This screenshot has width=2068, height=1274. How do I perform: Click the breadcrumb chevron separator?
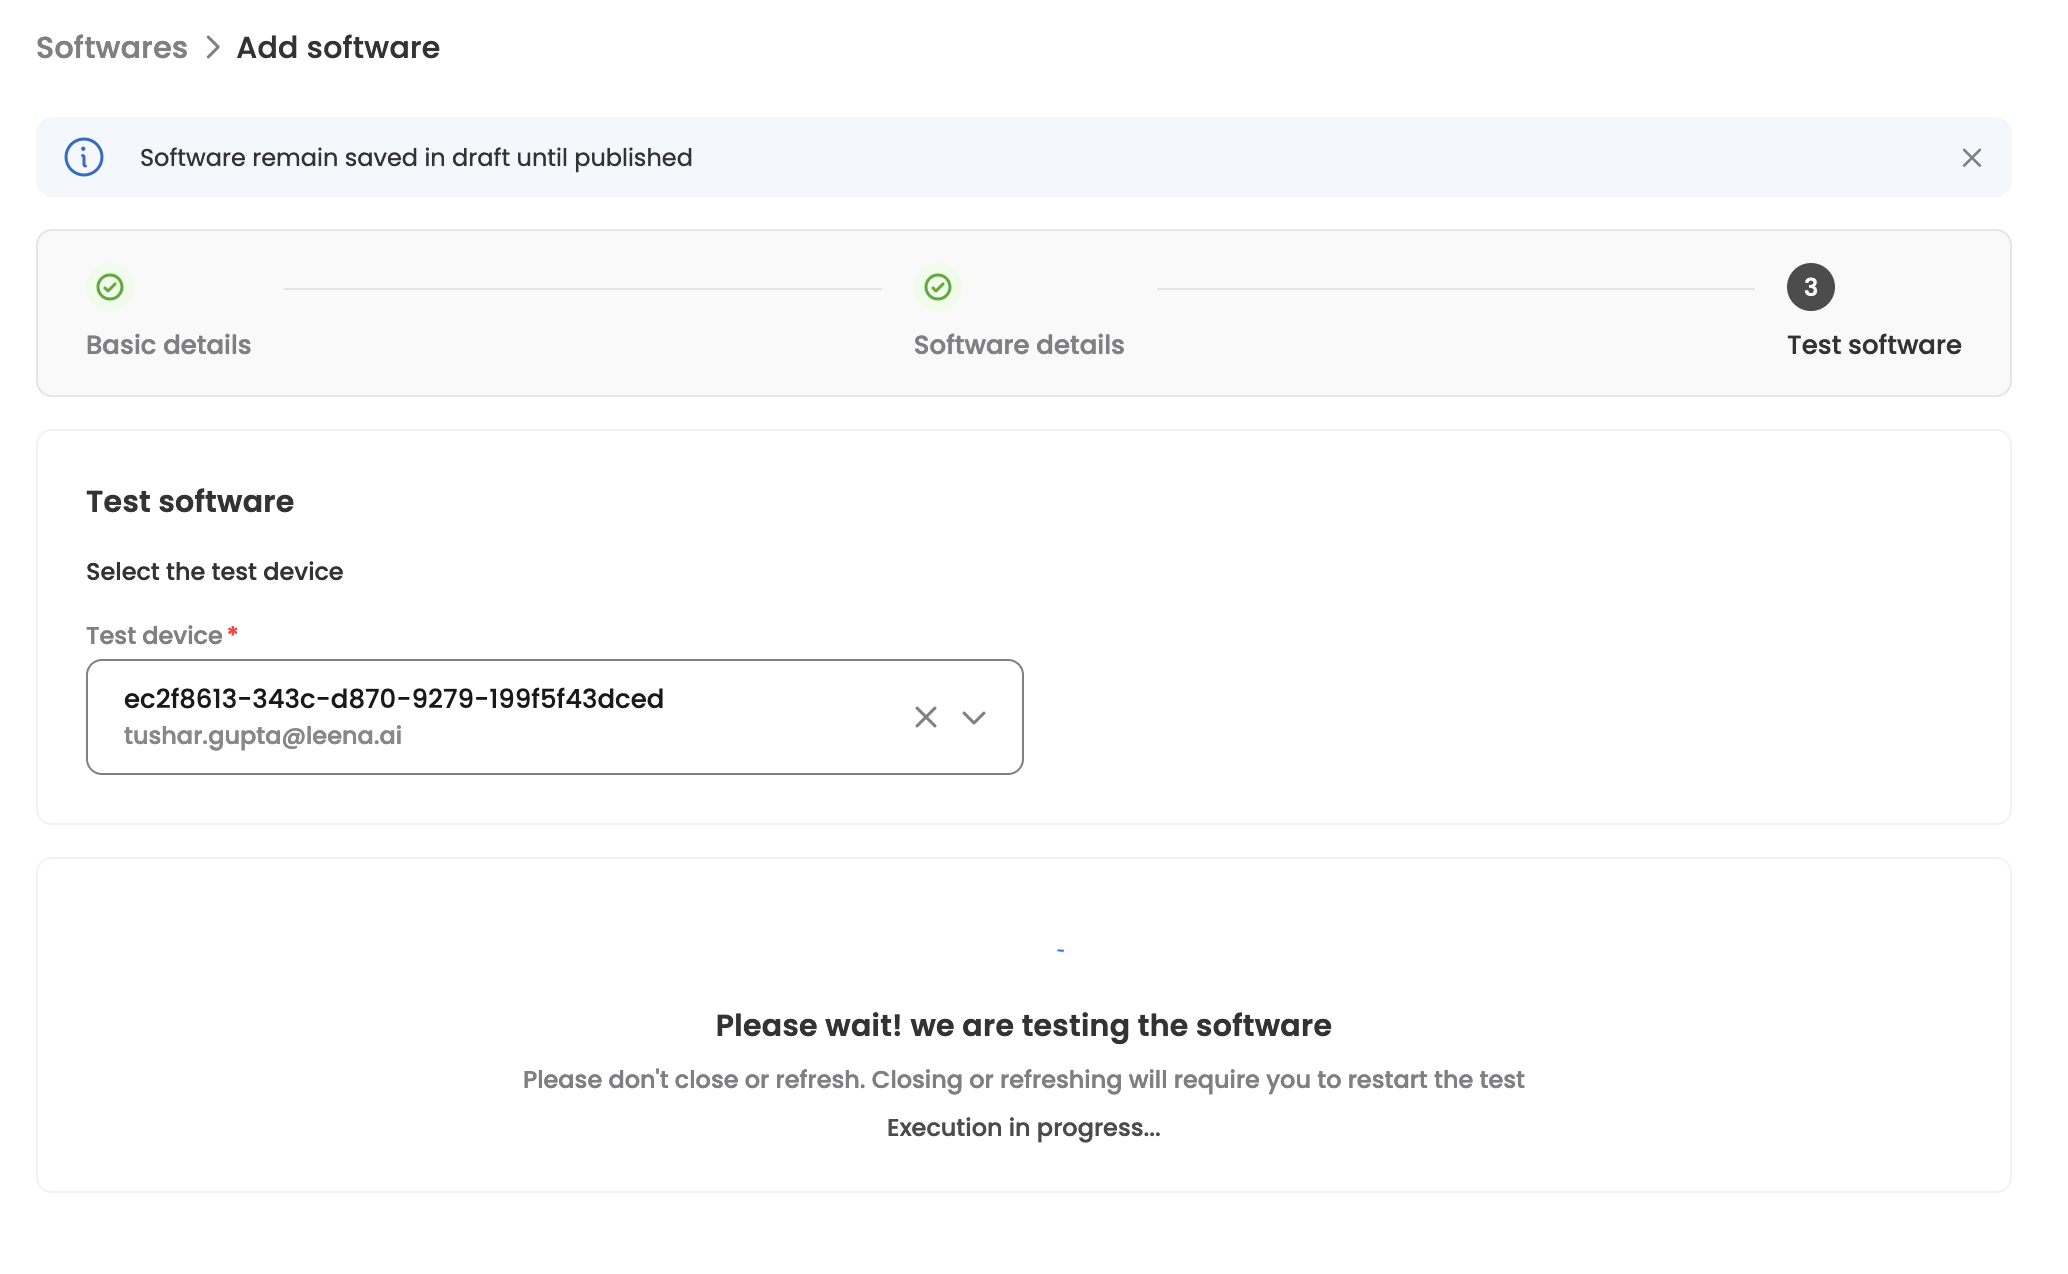point(212,47)
